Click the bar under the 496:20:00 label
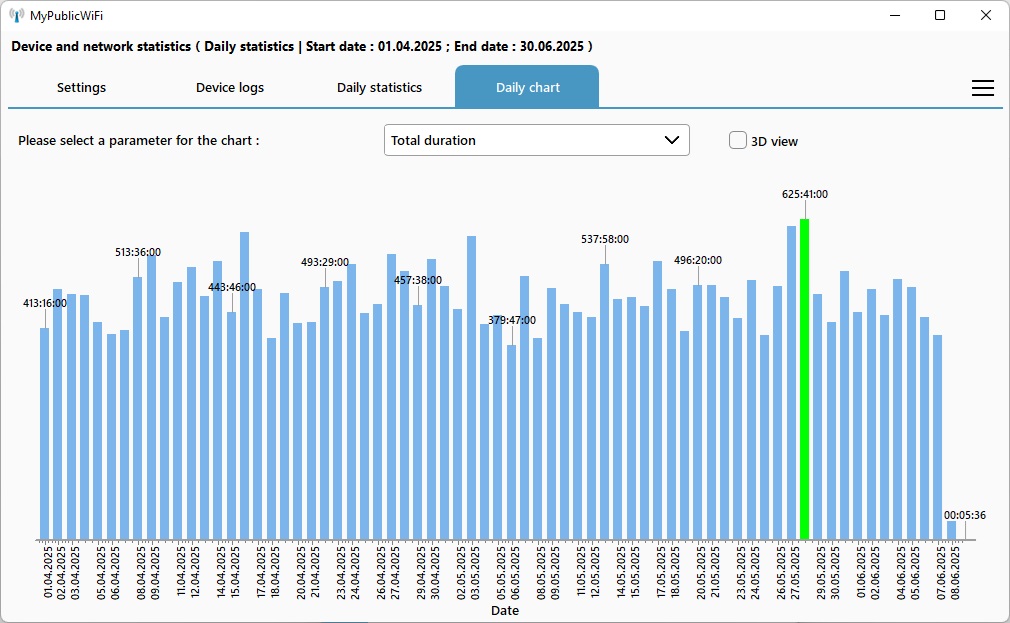The height and width of the screenshot is (623, 1010). pos(698,410)
